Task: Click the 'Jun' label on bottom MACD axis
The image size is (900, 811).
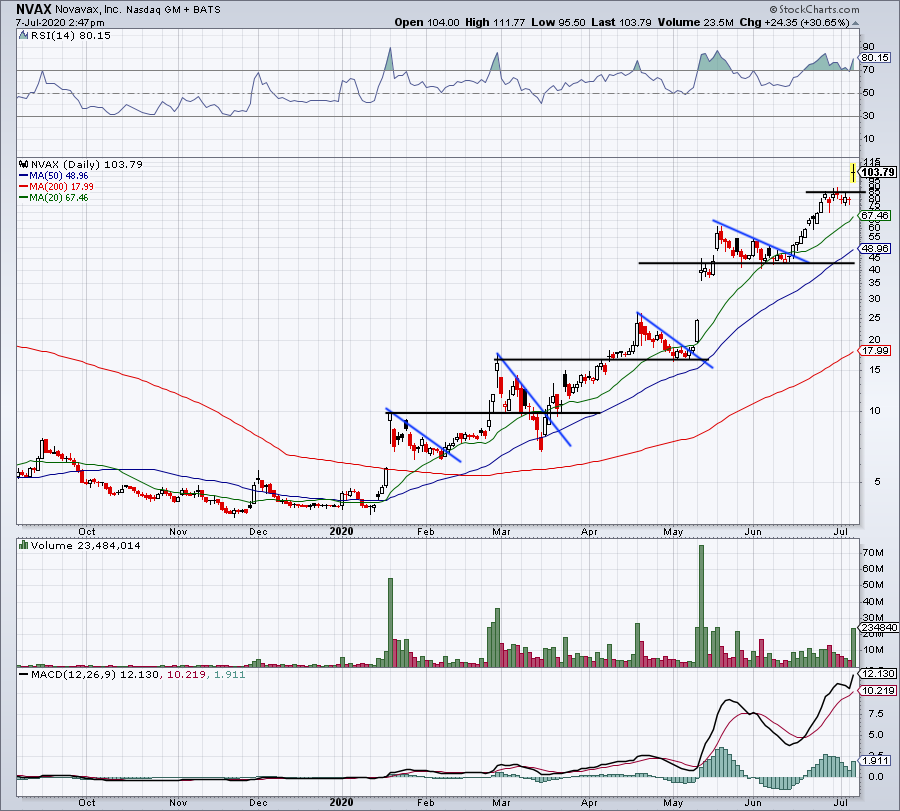Action: (x=753, y=802)
